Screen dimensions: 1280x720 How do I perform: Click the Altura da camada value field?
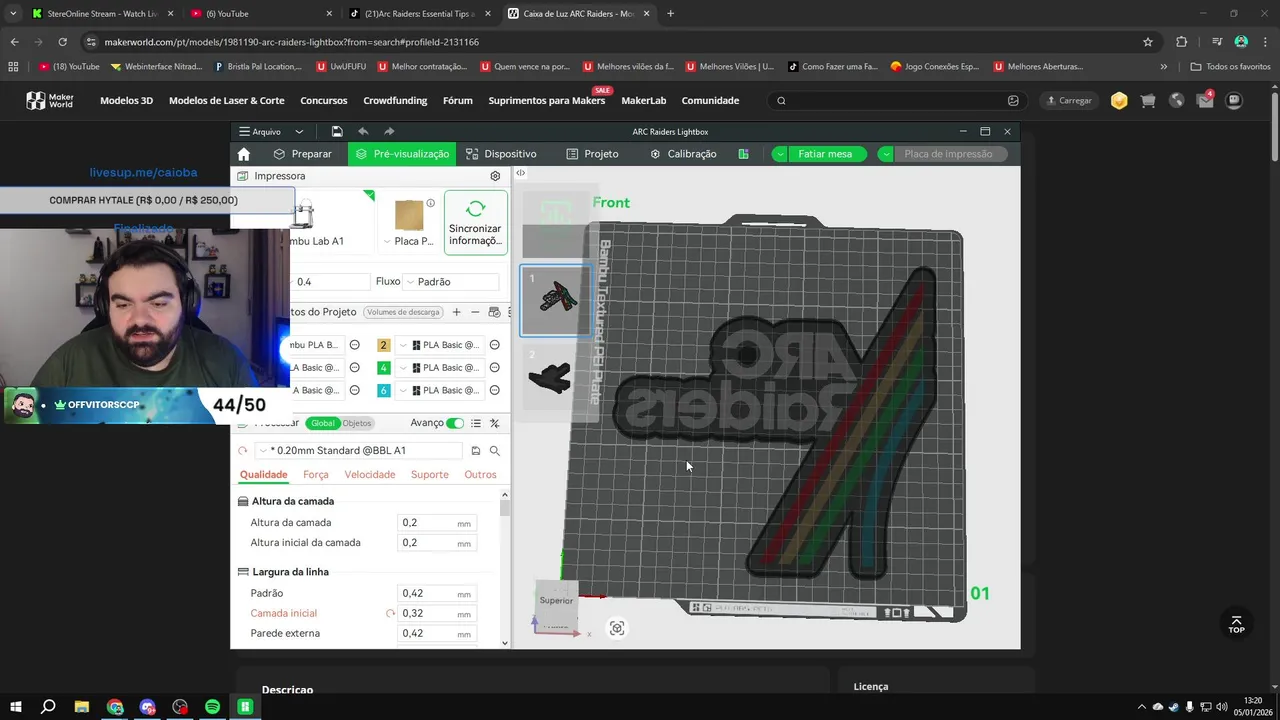[x=437, y=523]
